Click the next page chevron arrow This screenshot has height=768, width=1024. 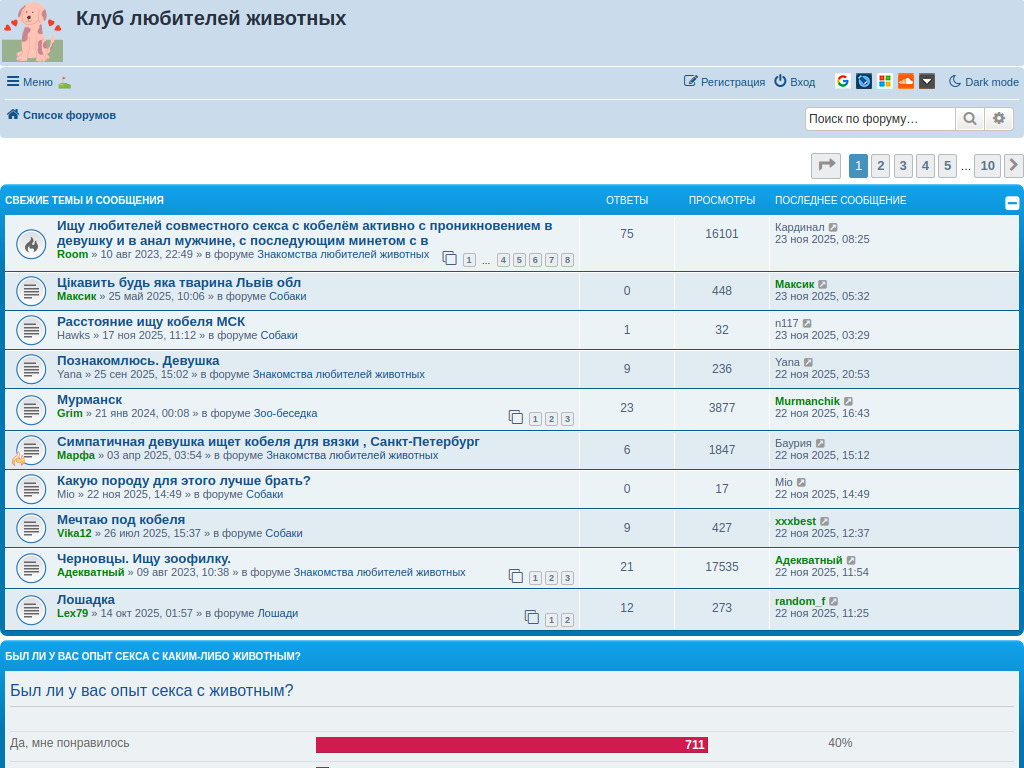click(x=1013, y=166)
